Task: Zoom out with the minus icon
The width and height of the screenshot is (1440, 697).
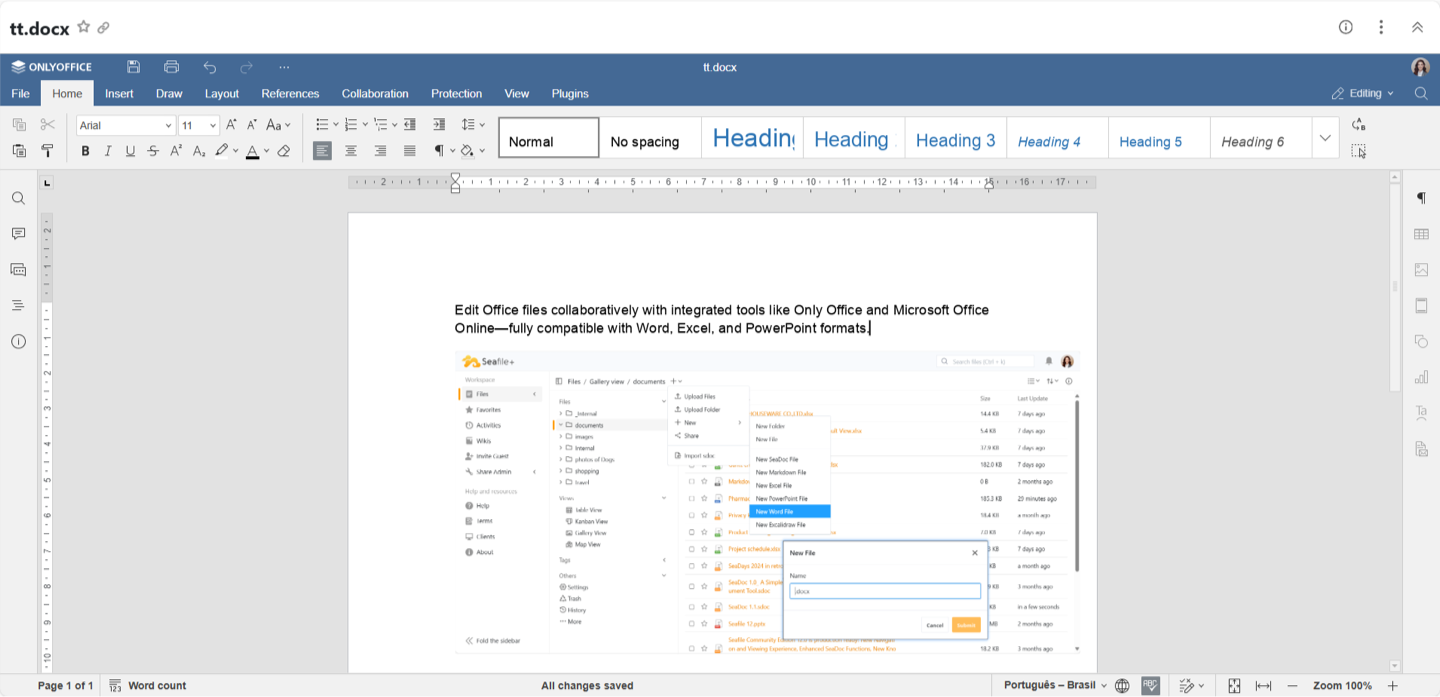Action: click(1292, 686)
